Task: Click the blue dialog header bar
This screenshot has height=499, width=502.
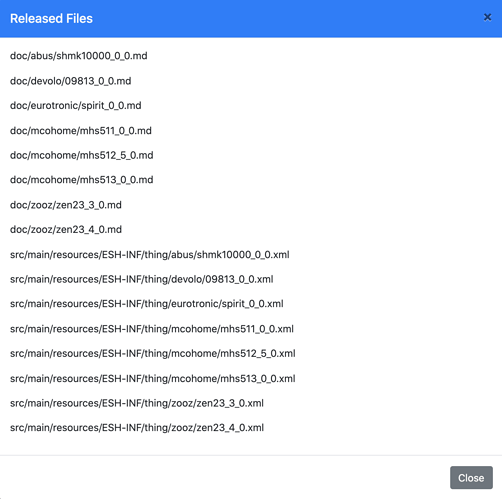Action: pos(251,18)
